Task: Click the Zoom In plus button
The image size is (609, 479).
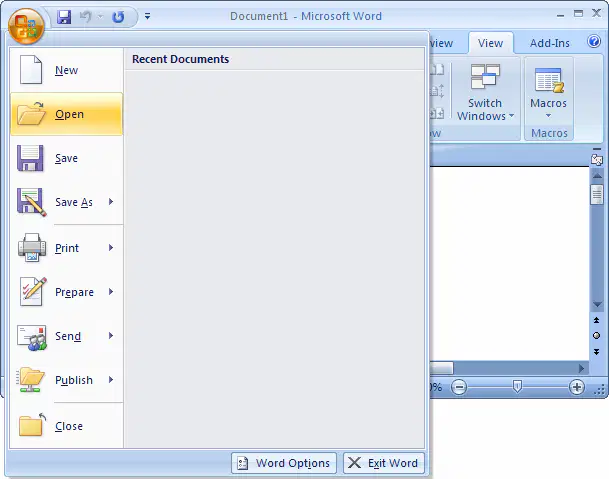Action: (577, 387)
